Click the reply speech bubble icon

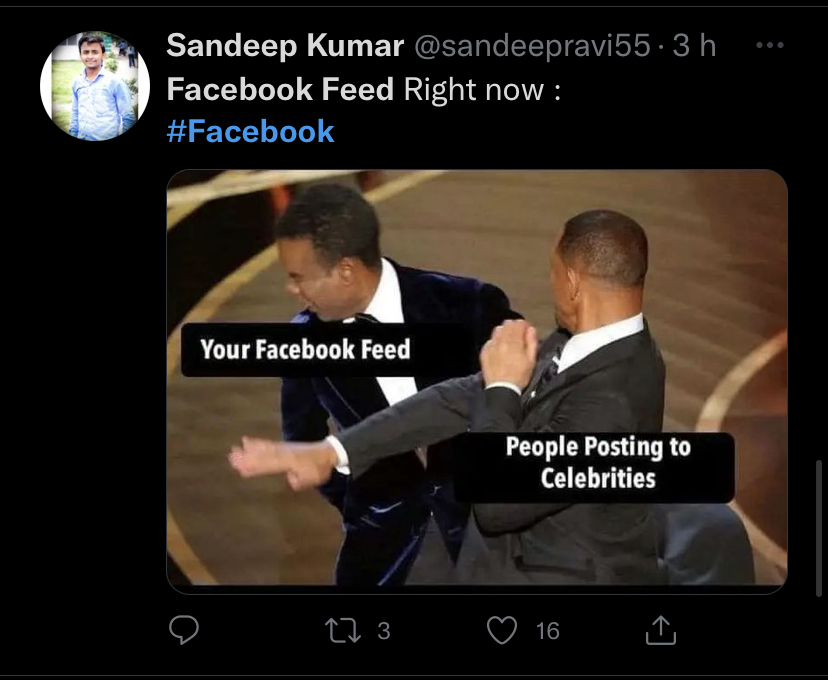pyautogui.click(x=183, y=629)
